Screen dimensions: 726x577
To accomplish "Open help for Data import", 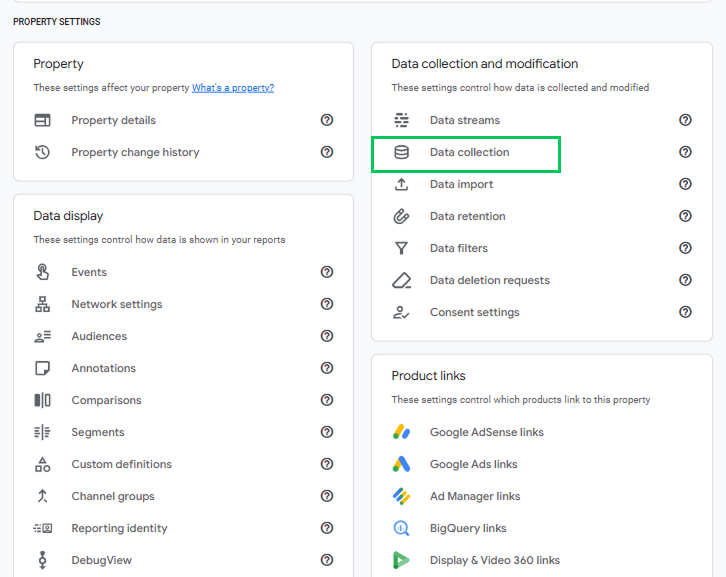I will [x=685, y=184].
